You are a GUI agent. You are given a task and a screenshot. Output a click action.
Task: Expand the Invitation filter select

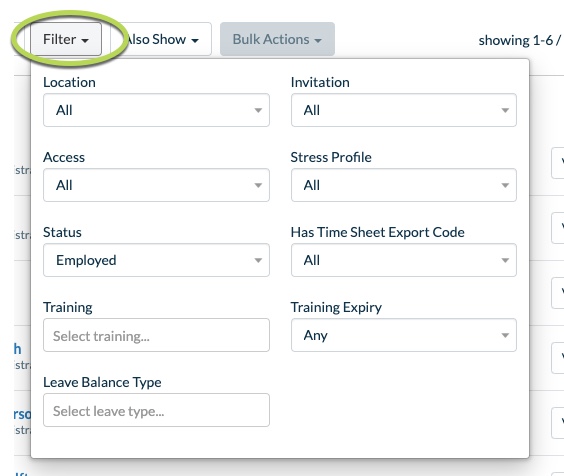404,110
